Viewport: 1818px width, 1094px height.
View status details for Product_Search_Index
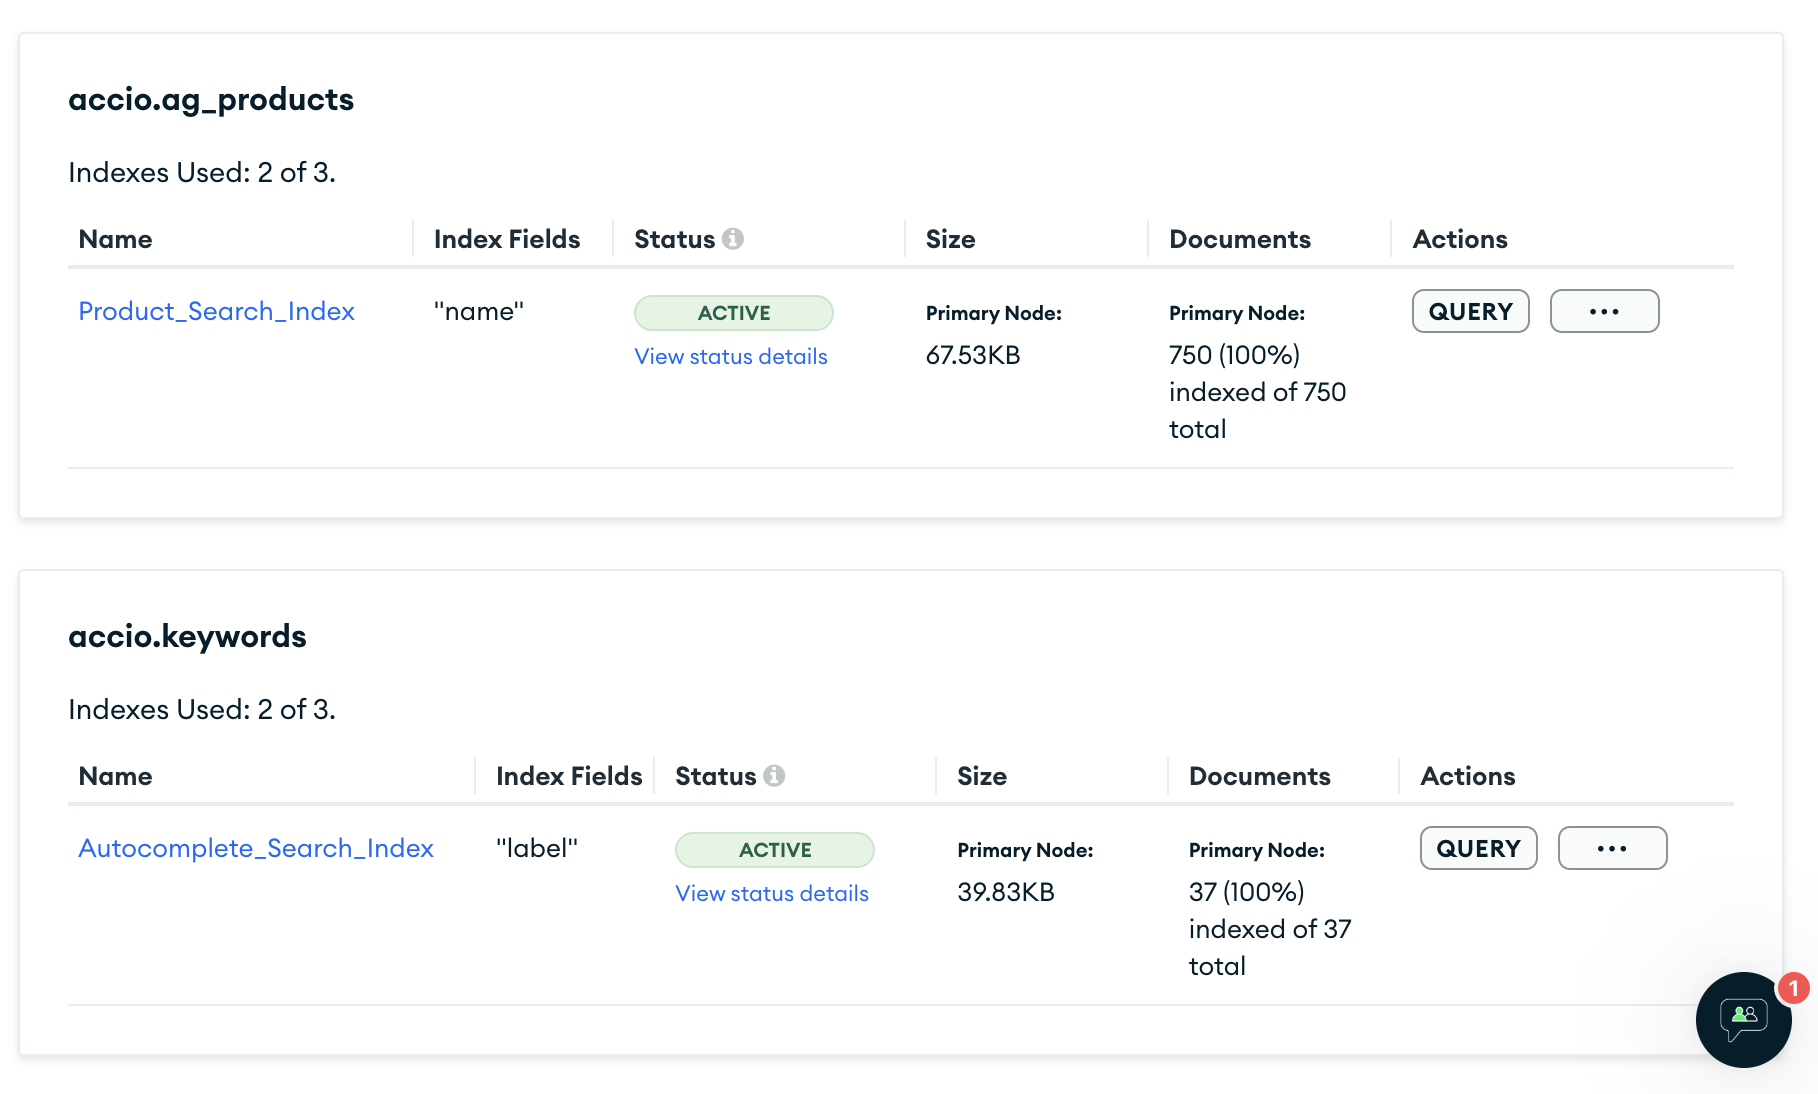730,356
